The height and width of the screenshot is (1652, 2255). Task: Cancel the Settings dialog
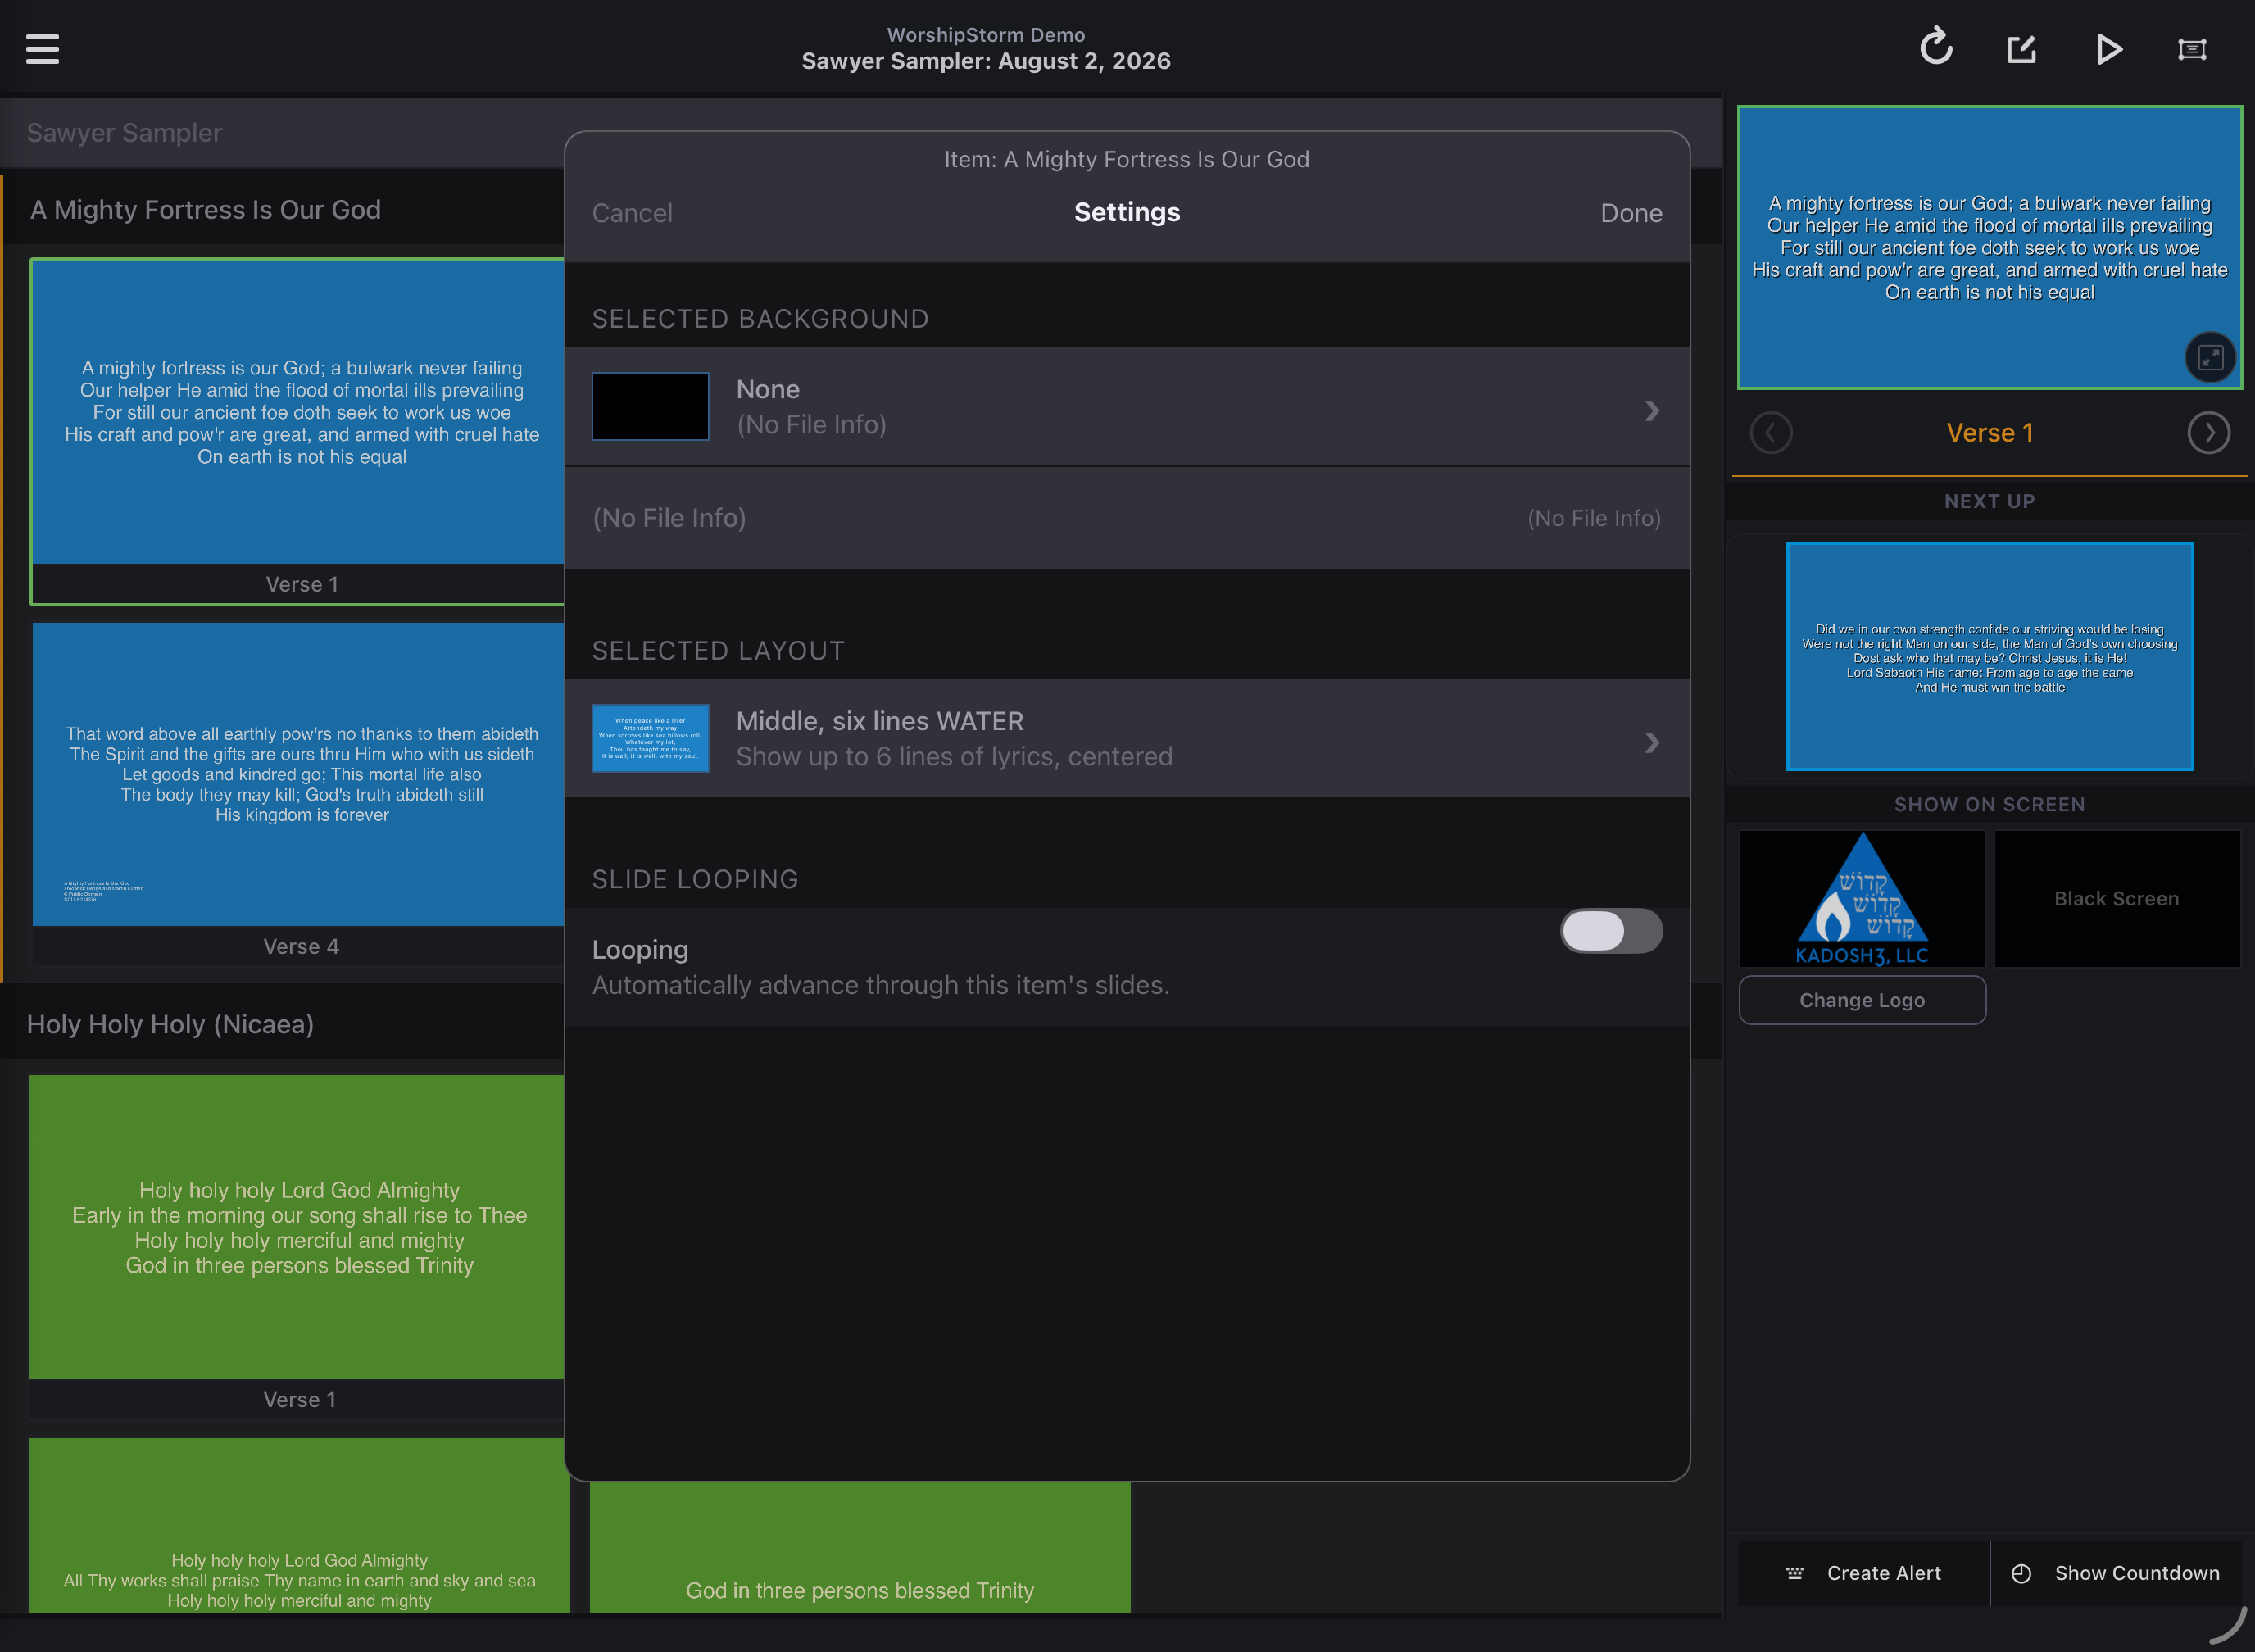(x=631, y=213)
